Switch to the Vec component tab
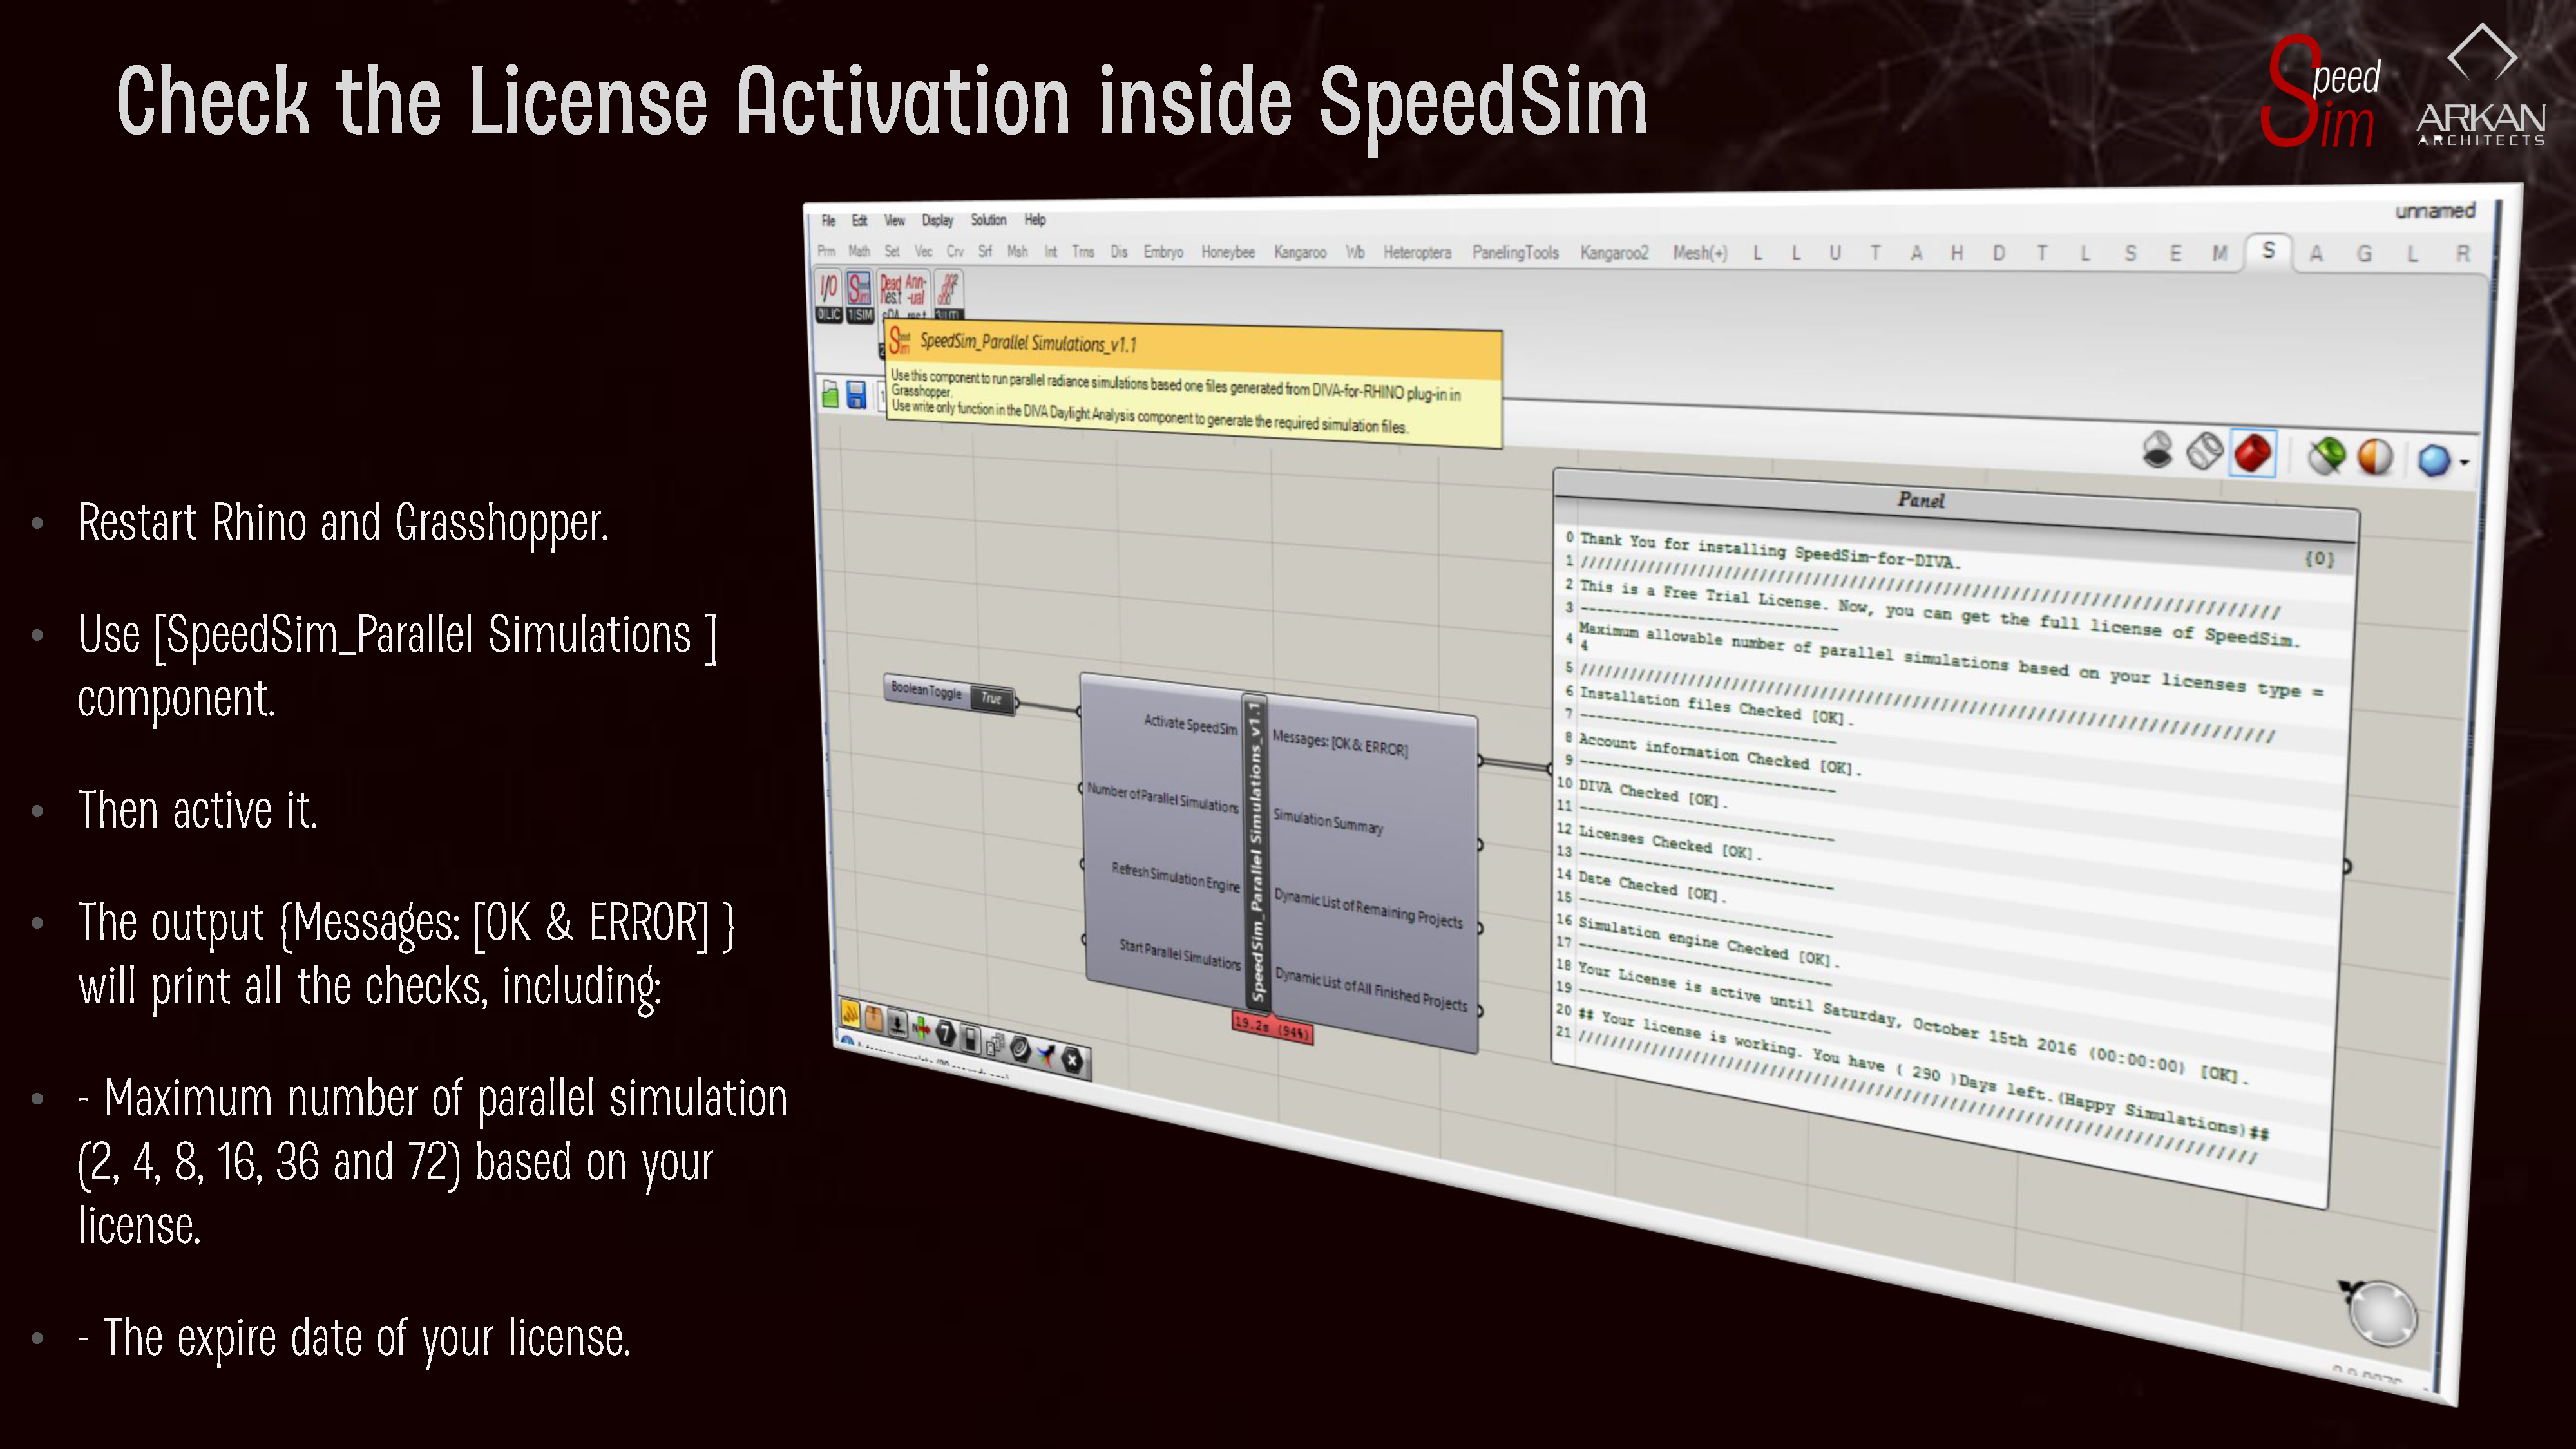Viewport: 2576px width, 1449px height. point(923,251)
